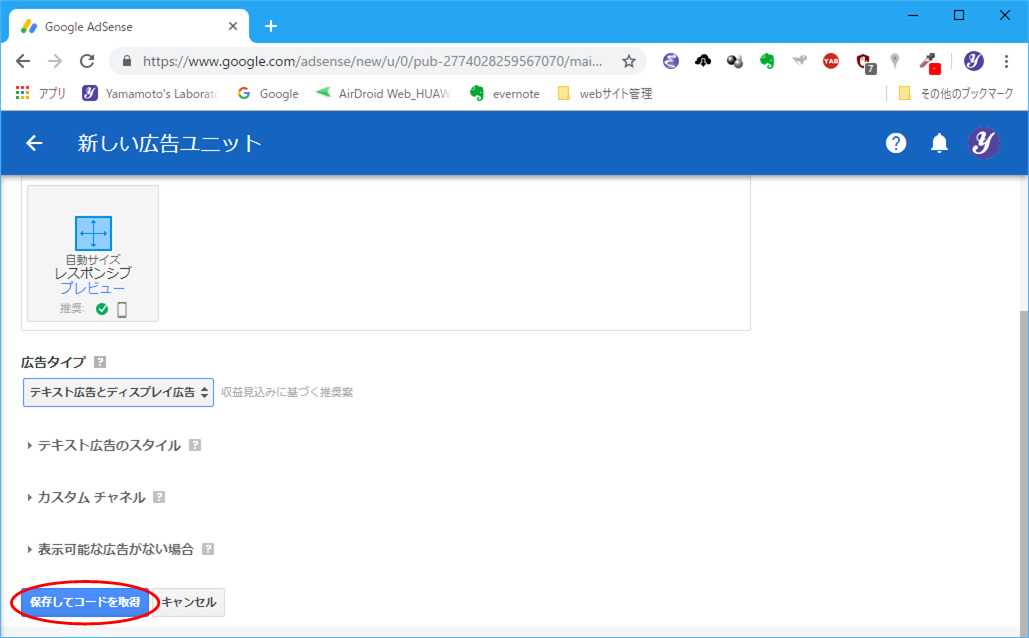Viewport: 1029px width, 638px height.
Task: Click the site lock icon in address bar
Action: [127, 61]
